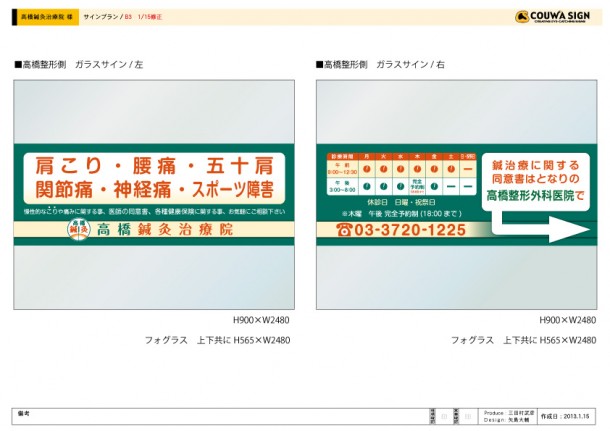Click the 日・祝日 column header
This screenshot has width=610, height=431.
tap(468, 156)
